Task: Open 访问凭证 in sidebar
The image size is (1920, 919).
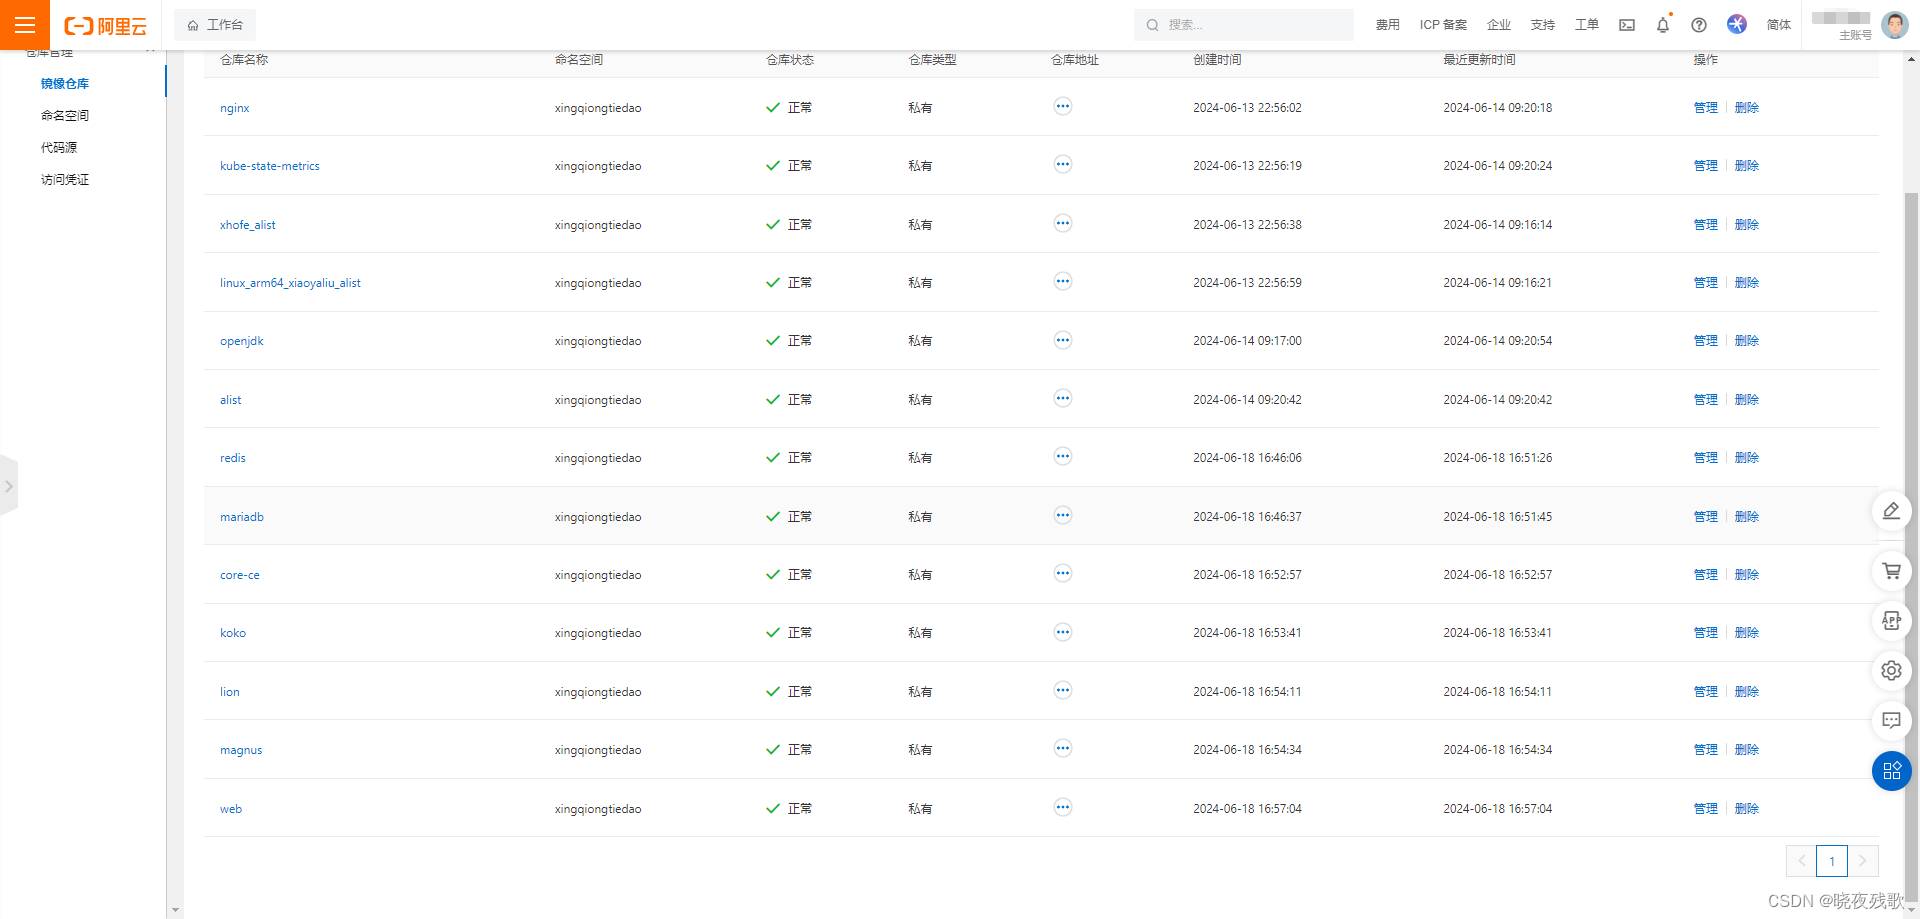Action: 65,180
